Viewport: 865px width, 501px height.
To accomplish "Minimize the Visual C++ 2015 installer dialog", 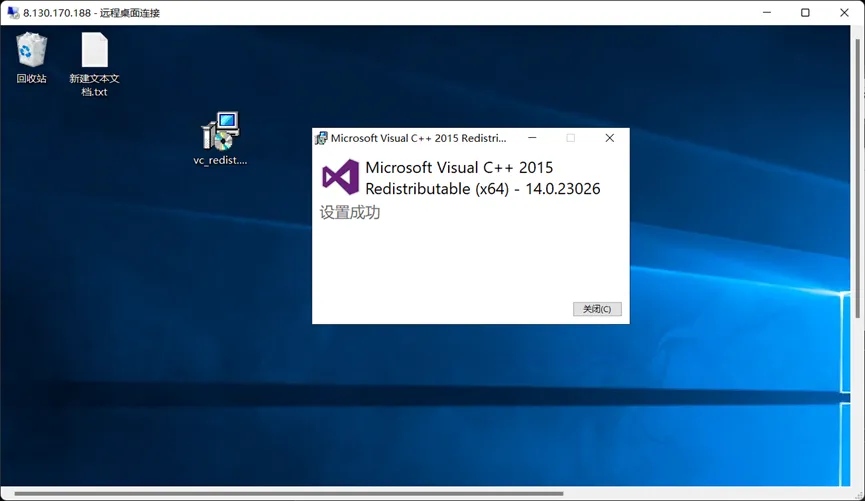I will click(x=532, y=138).
